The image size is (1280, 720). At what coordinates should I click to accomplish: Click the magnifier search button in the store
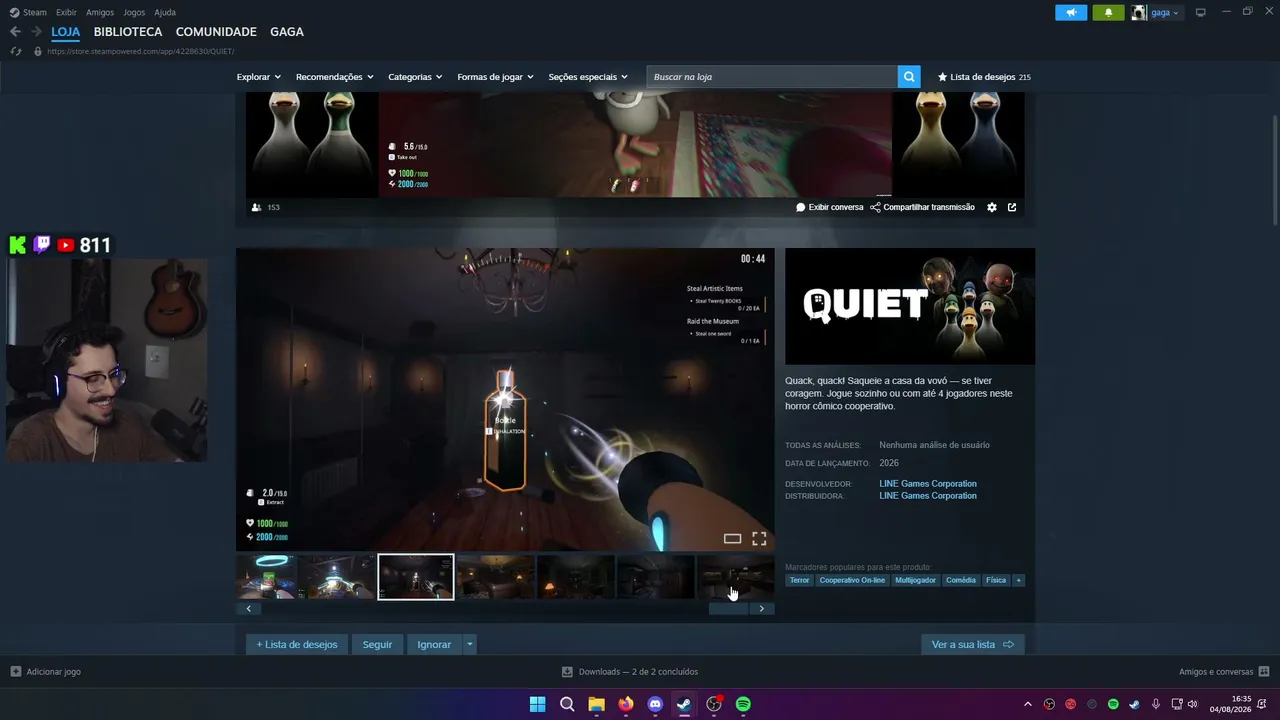click(909, 77)
